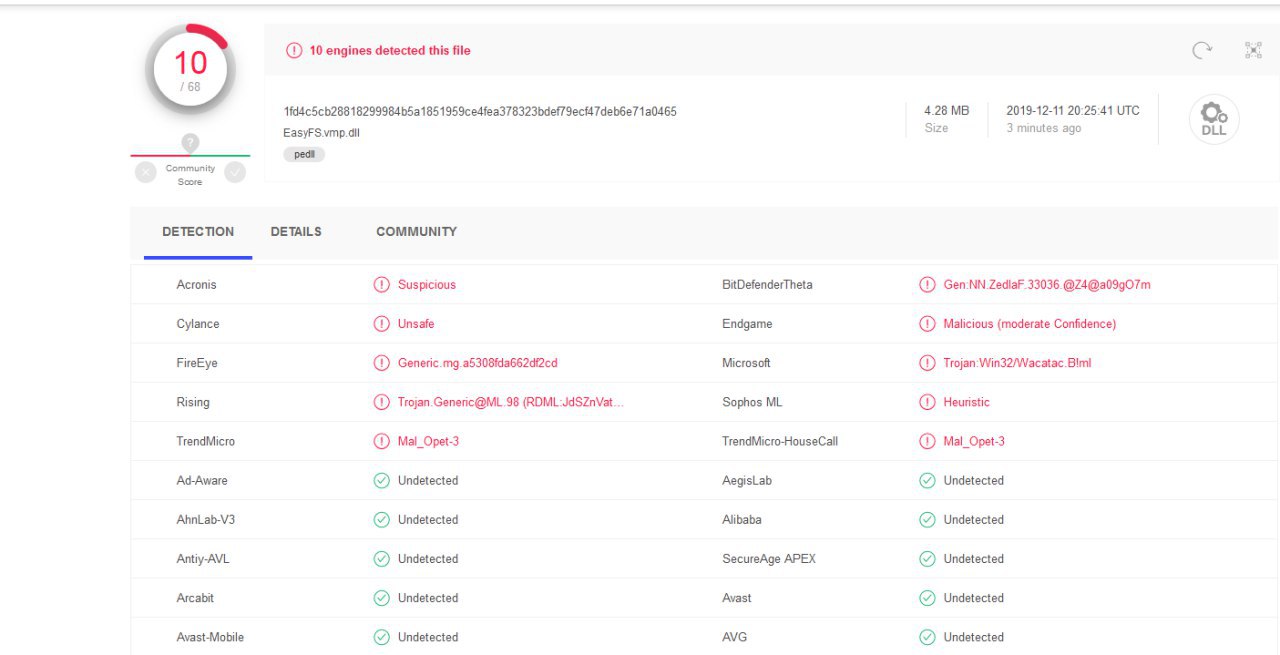Click the Gen:NN.ZedlaF.33036 detection result

1047,285
